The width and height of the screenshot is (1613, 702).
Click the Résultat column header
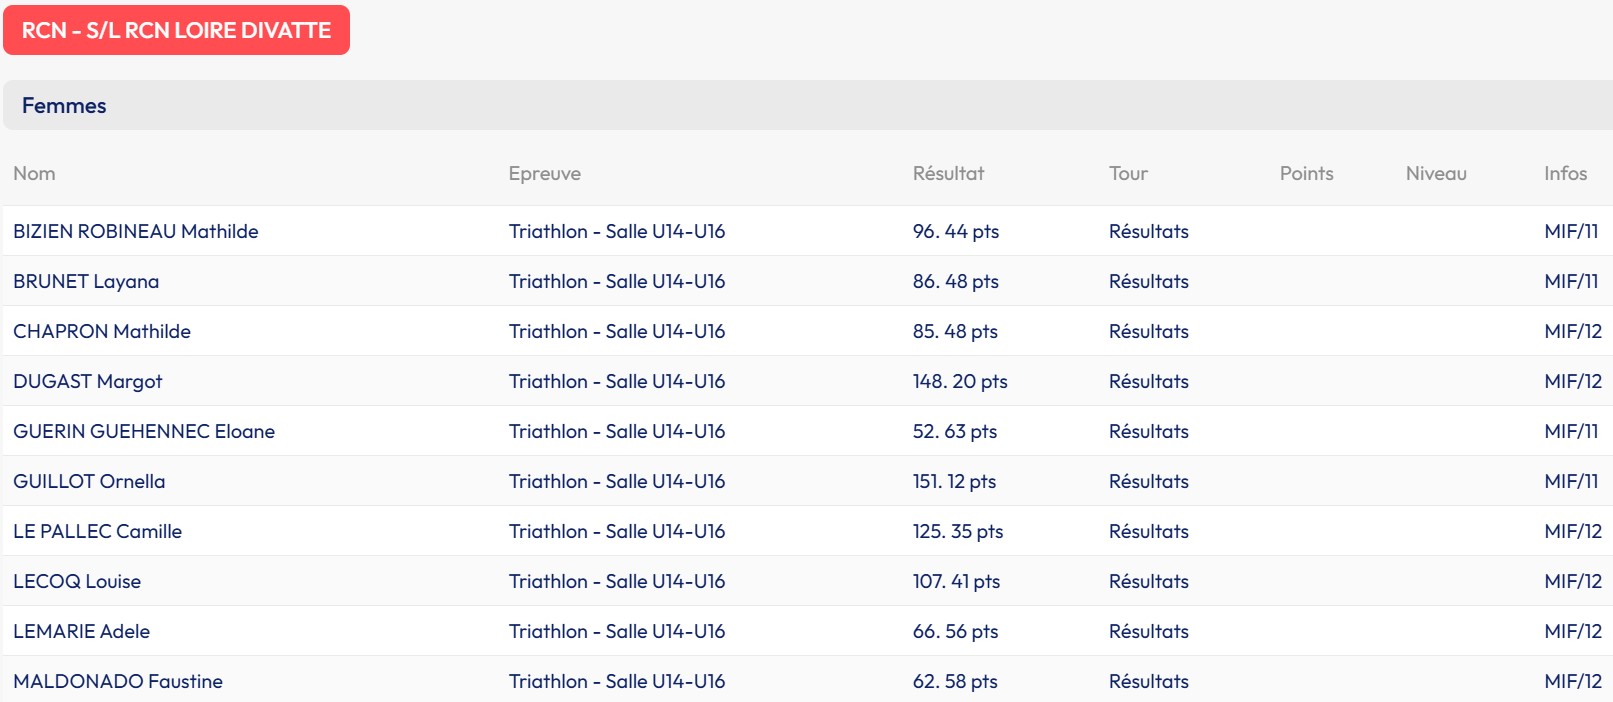[x=948, y=173]
